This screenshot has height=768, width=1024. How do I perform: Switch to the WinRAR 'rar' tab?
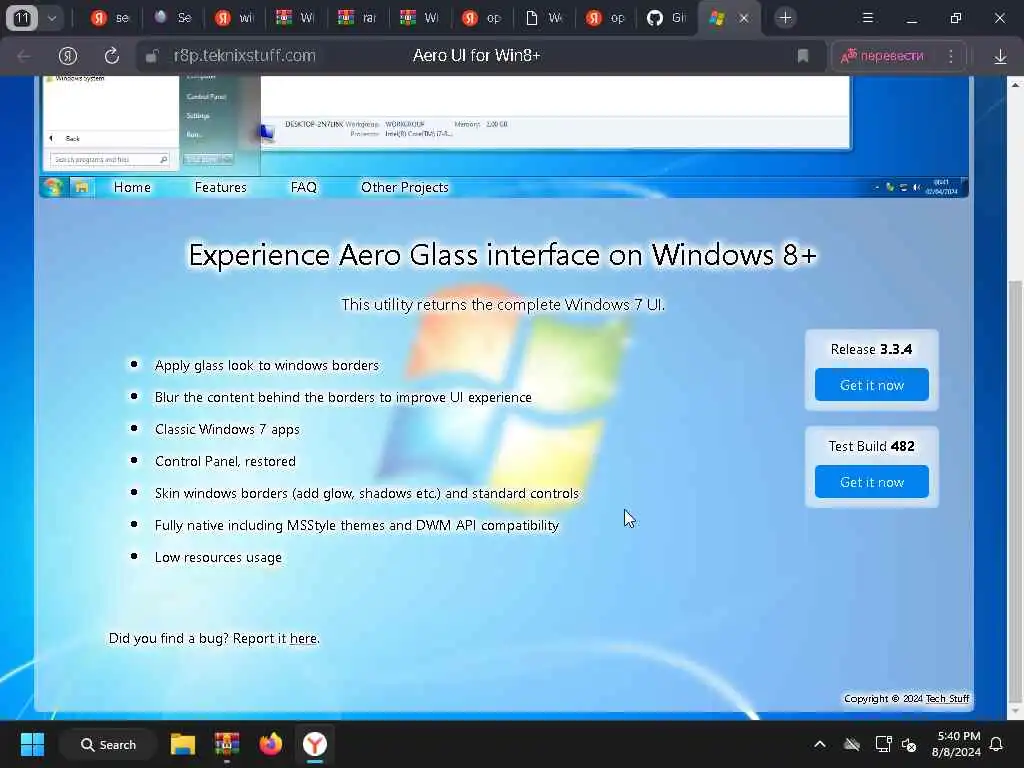tap(357, 18)
